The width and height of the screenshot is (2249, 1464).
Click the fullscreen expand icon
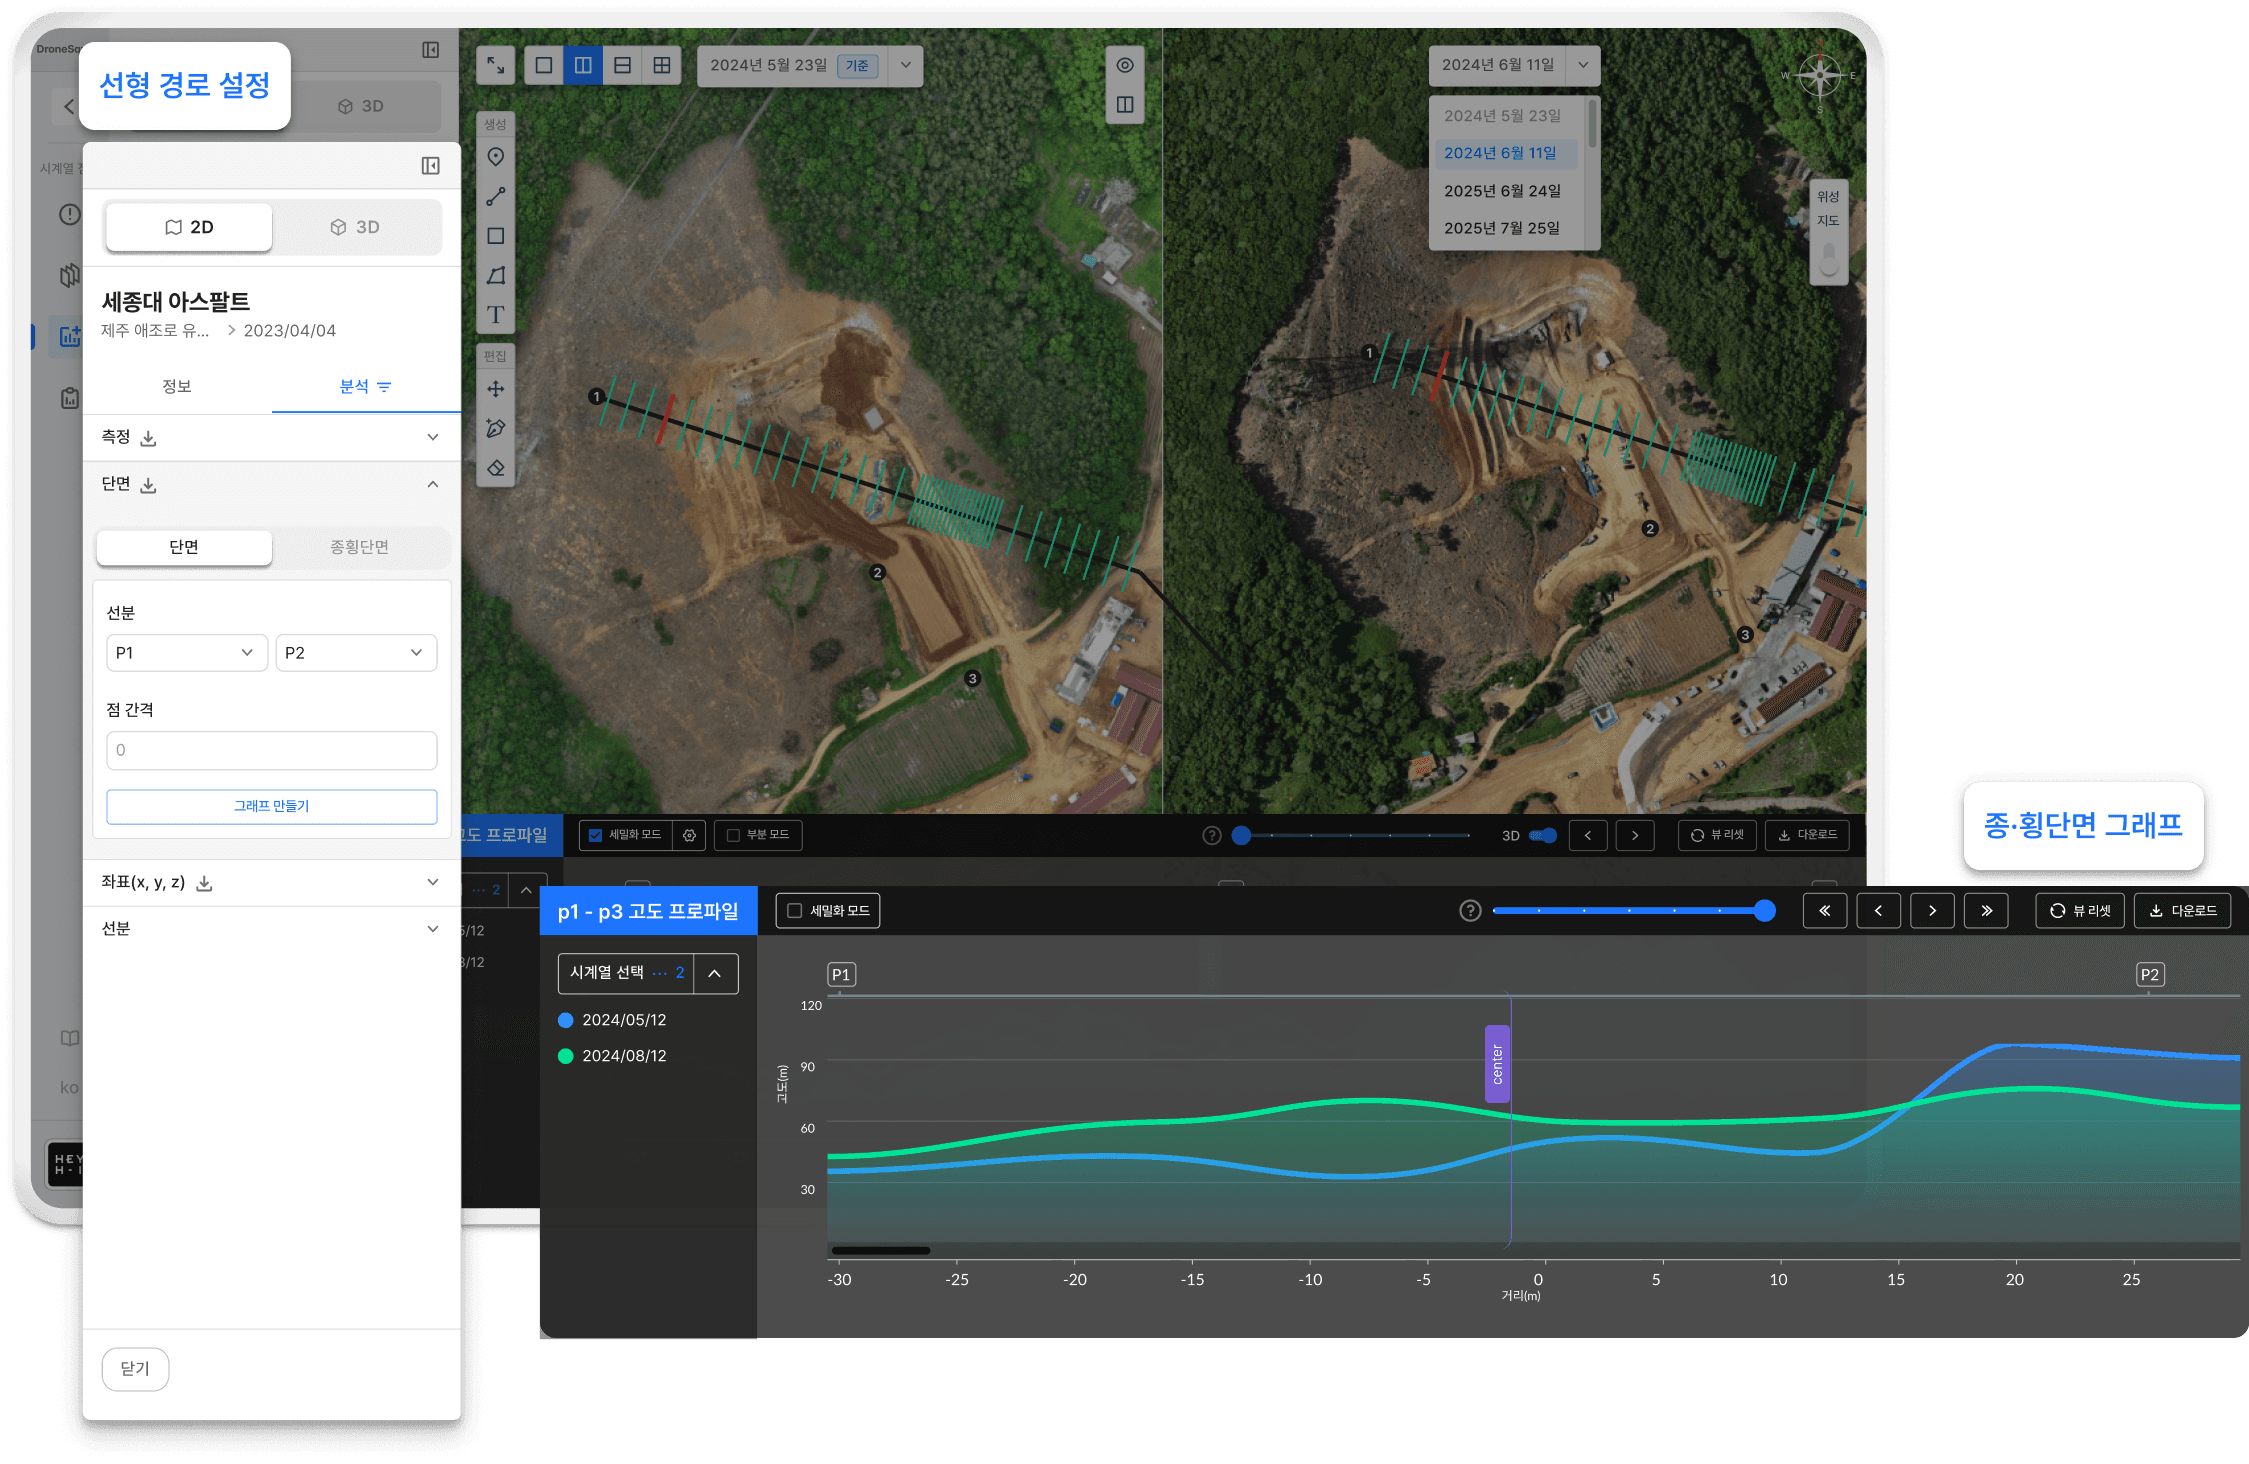pos(495,66)
